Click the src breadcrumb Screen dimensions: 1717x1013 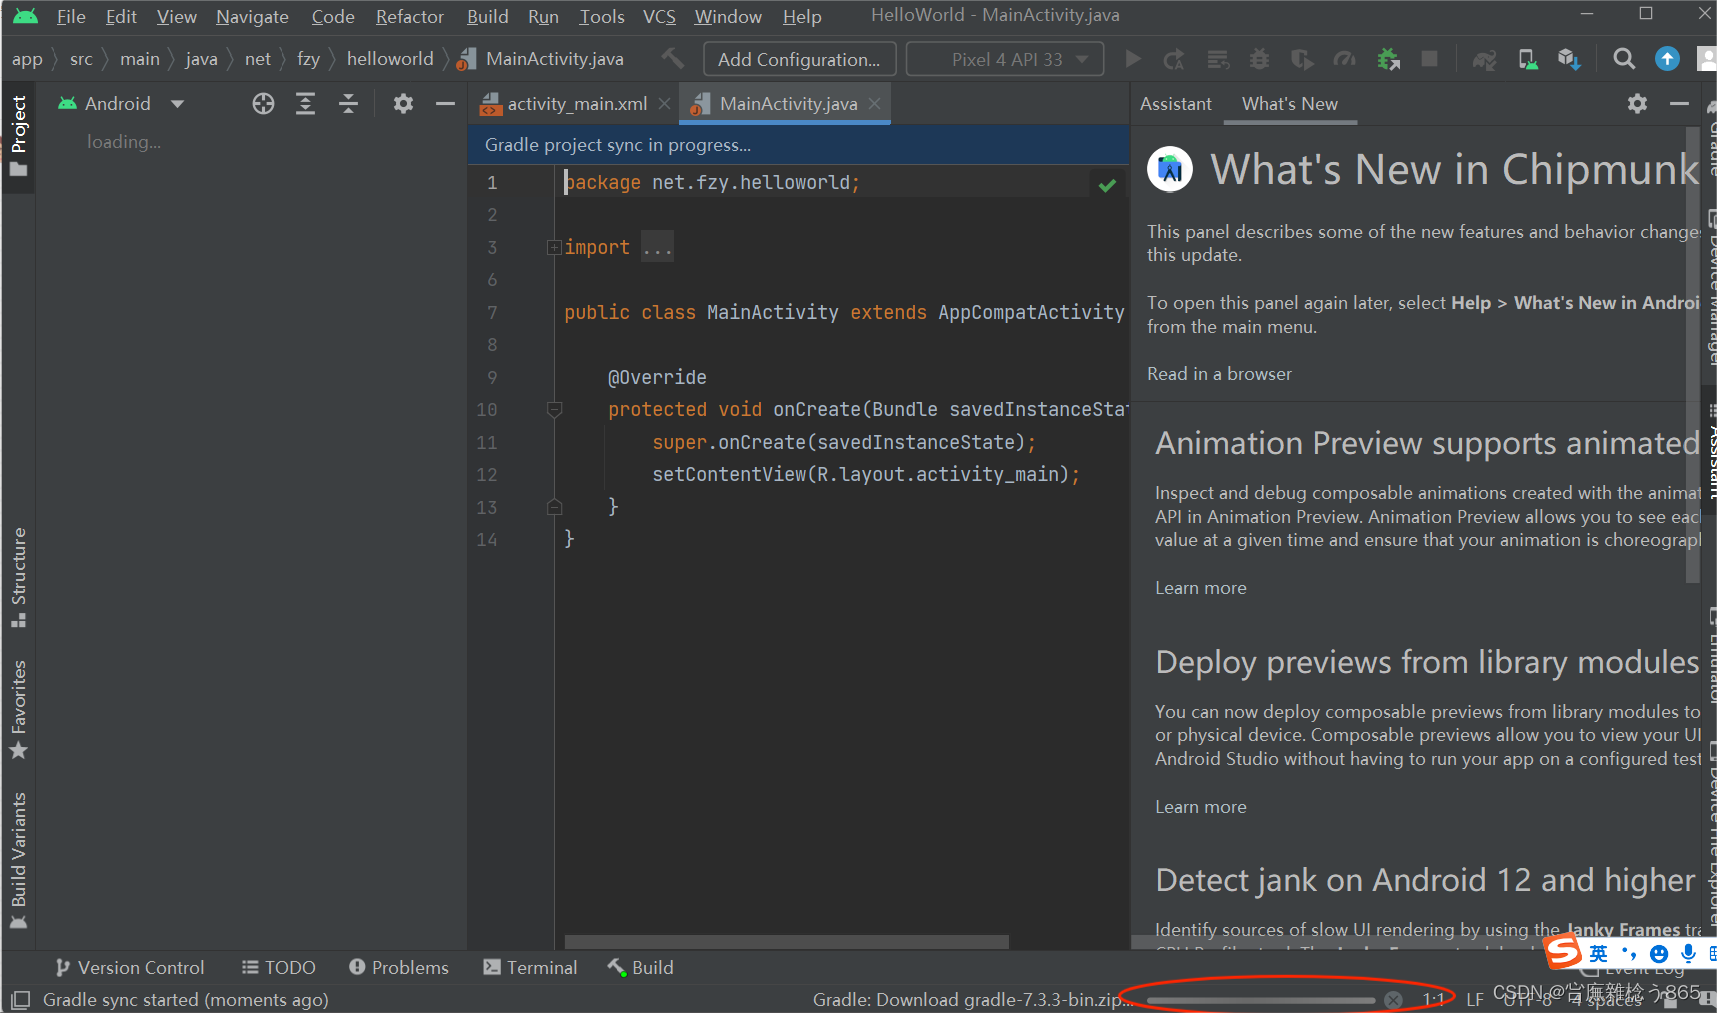81,59
